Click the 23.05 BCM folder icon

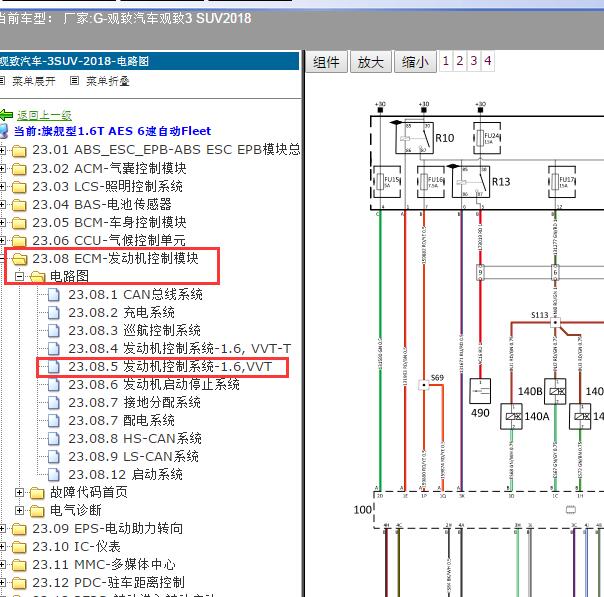click(19, 223)
